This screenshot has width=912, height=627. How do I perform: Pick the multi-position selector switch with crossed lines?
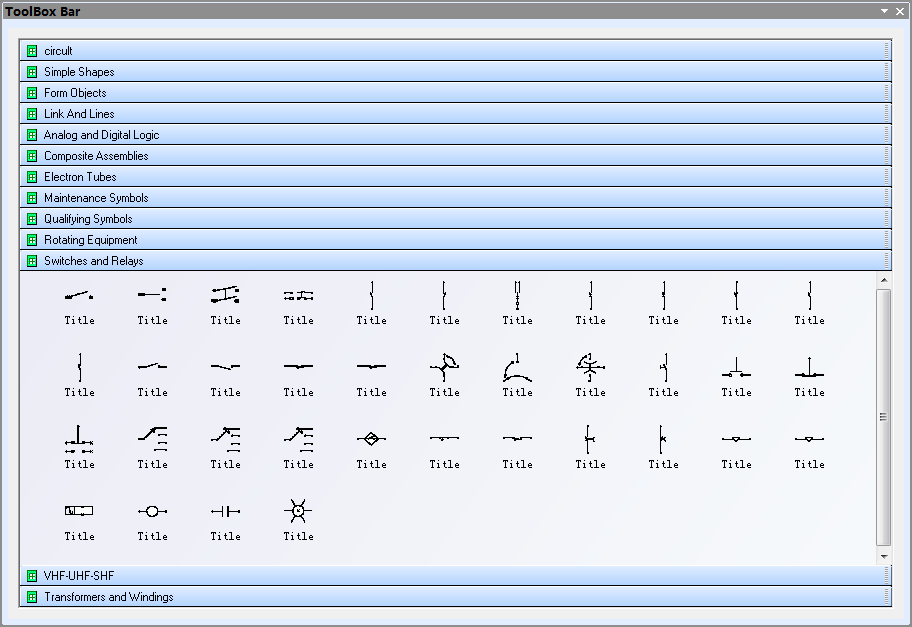click(590, 367)
